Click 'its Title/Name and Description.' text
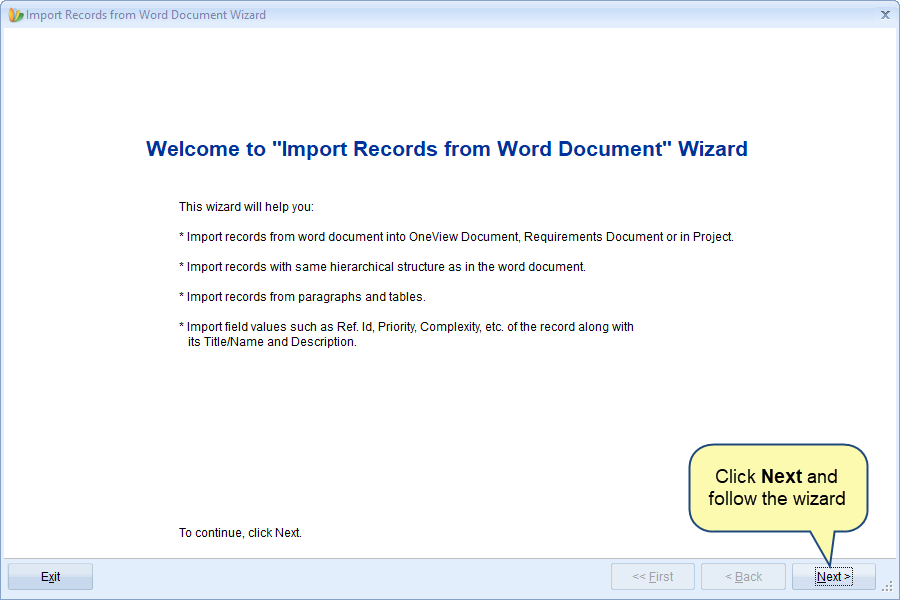This screenshot has height=600, width=900. tap(272, 342)
